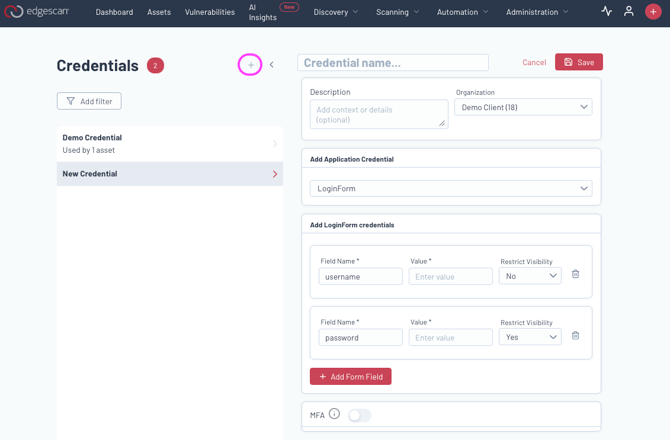Save the credential
This screenshot has height=440, width=670.
click(579, 62)
